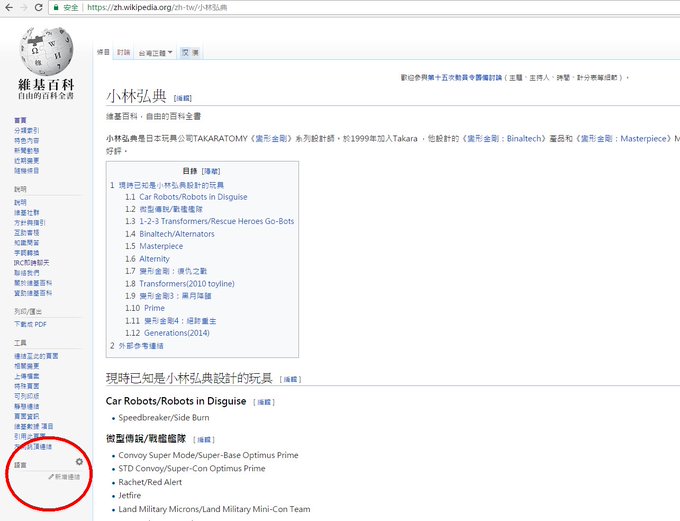680x521 pixels.
Task: Open 維基社群 sidebar link
Action: point(26,213)
